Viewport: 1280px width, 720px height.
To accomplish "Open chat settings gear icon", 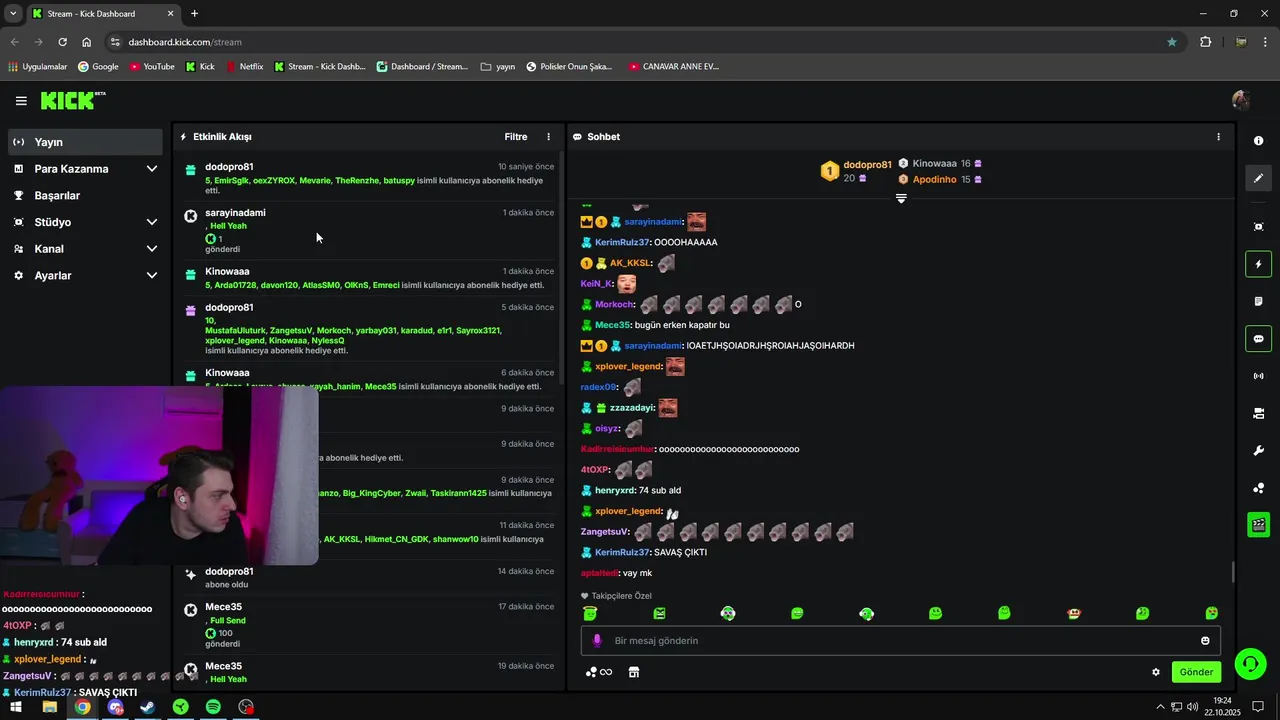I will coord(1156,672).
